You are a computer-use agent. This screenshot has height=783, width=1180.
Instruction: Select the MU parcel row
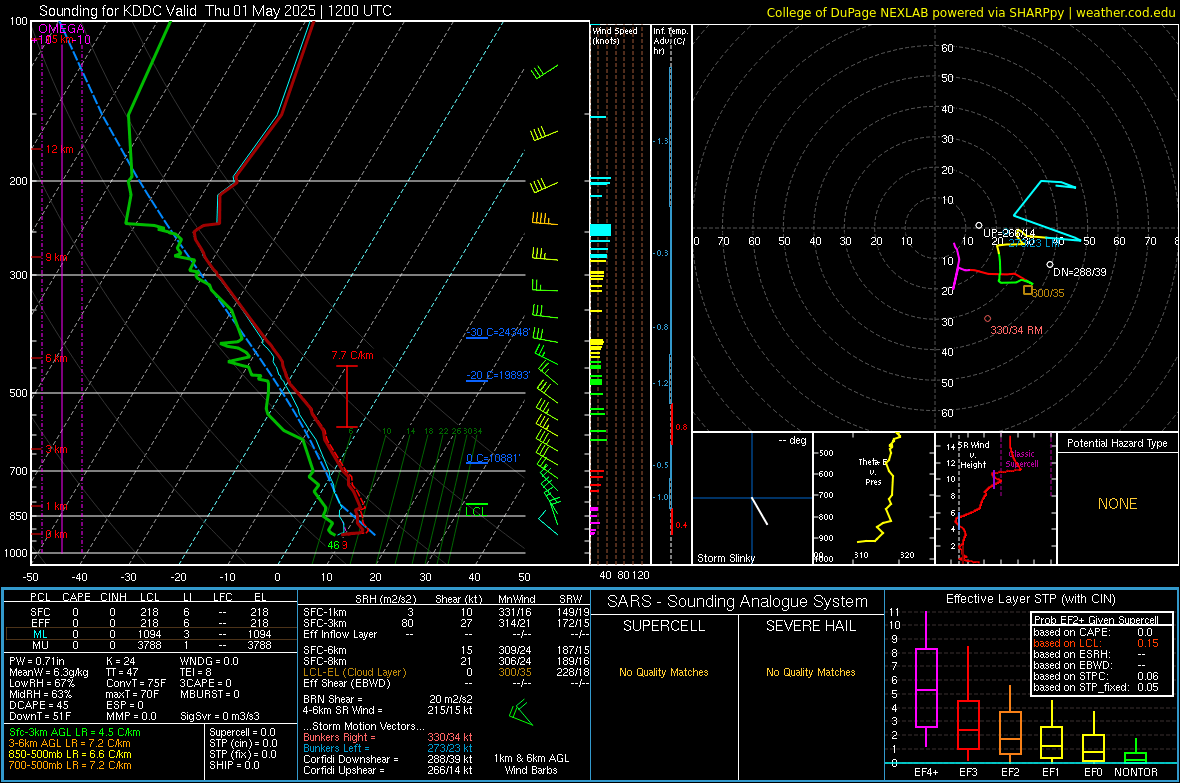[150, 644]
